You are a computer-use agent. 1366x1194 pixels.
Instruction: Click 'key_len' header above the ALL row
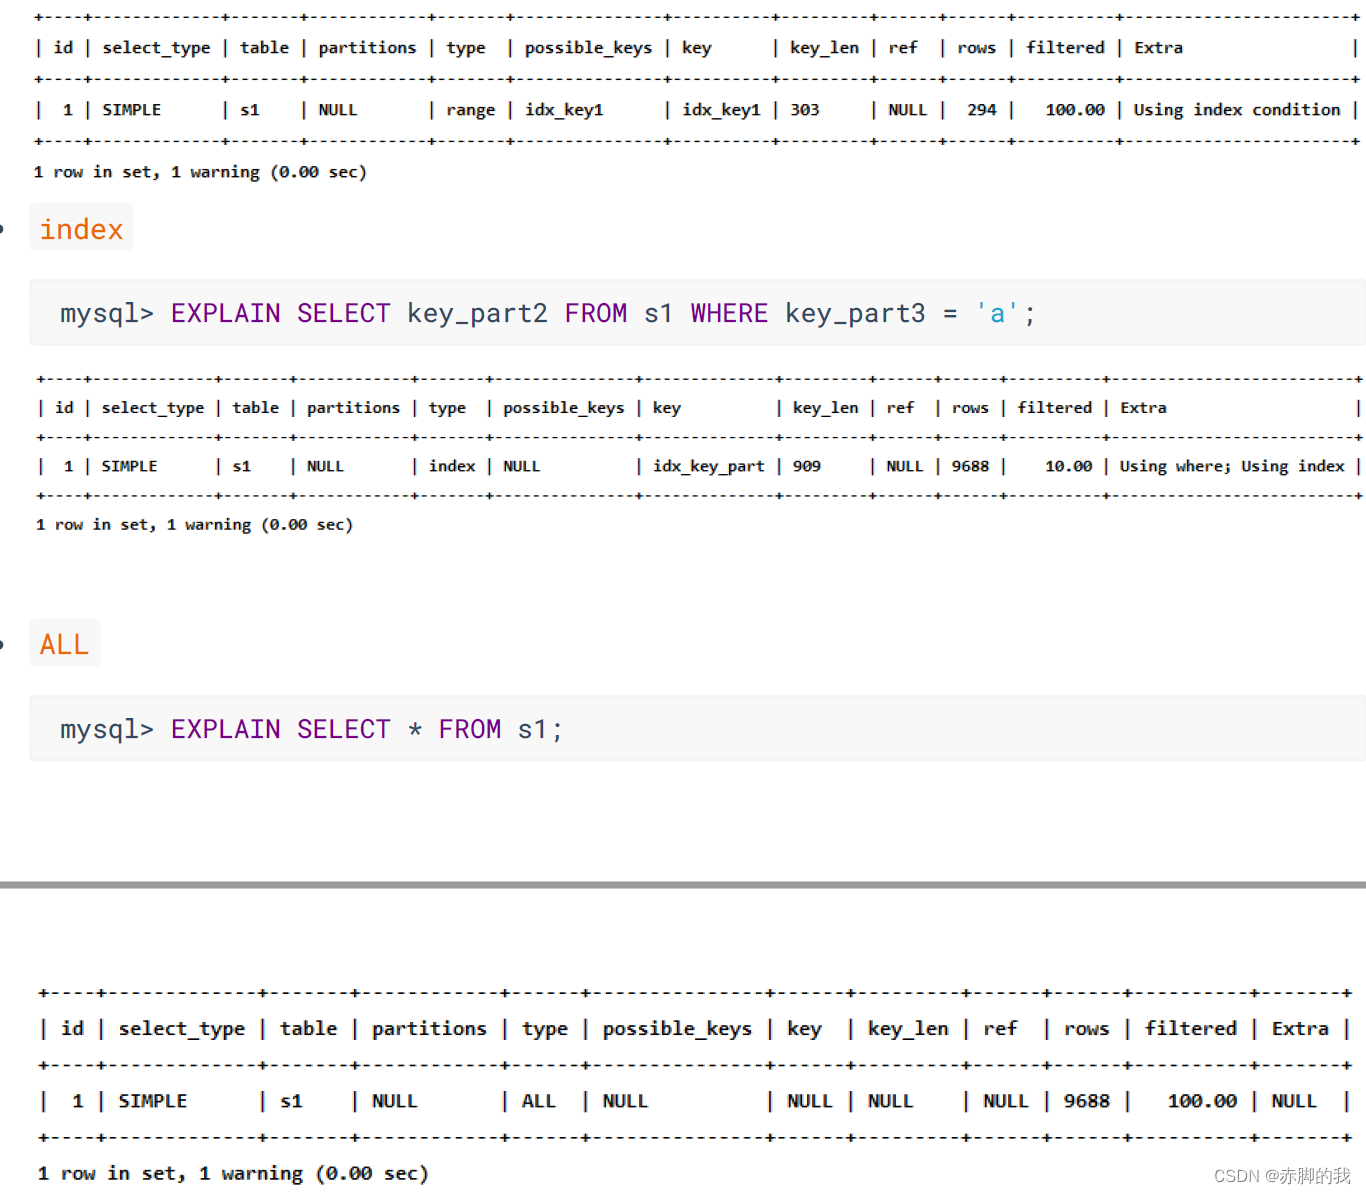[x=908, y=1029]
